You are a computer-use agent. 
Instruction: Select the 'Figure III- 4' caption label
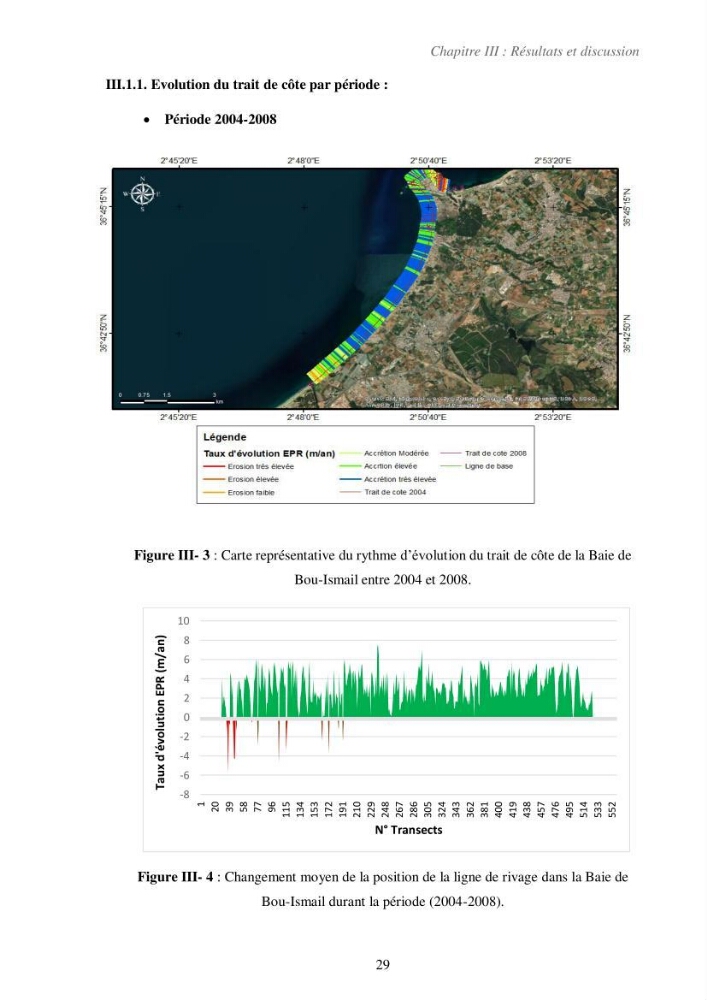point(175,877)
